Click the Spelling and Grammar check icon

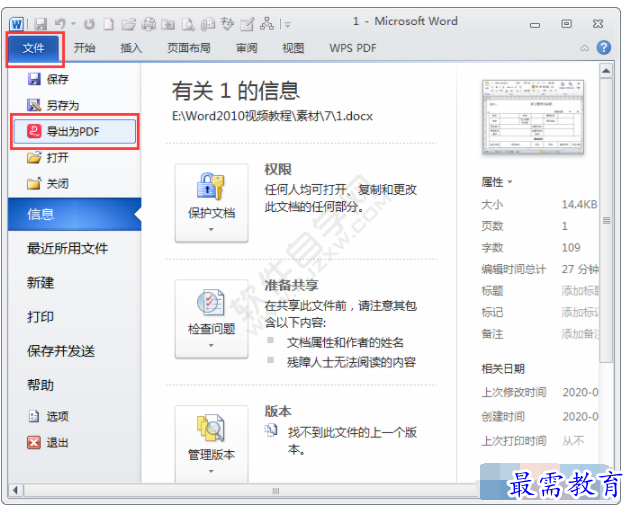(x=227, y=24)
